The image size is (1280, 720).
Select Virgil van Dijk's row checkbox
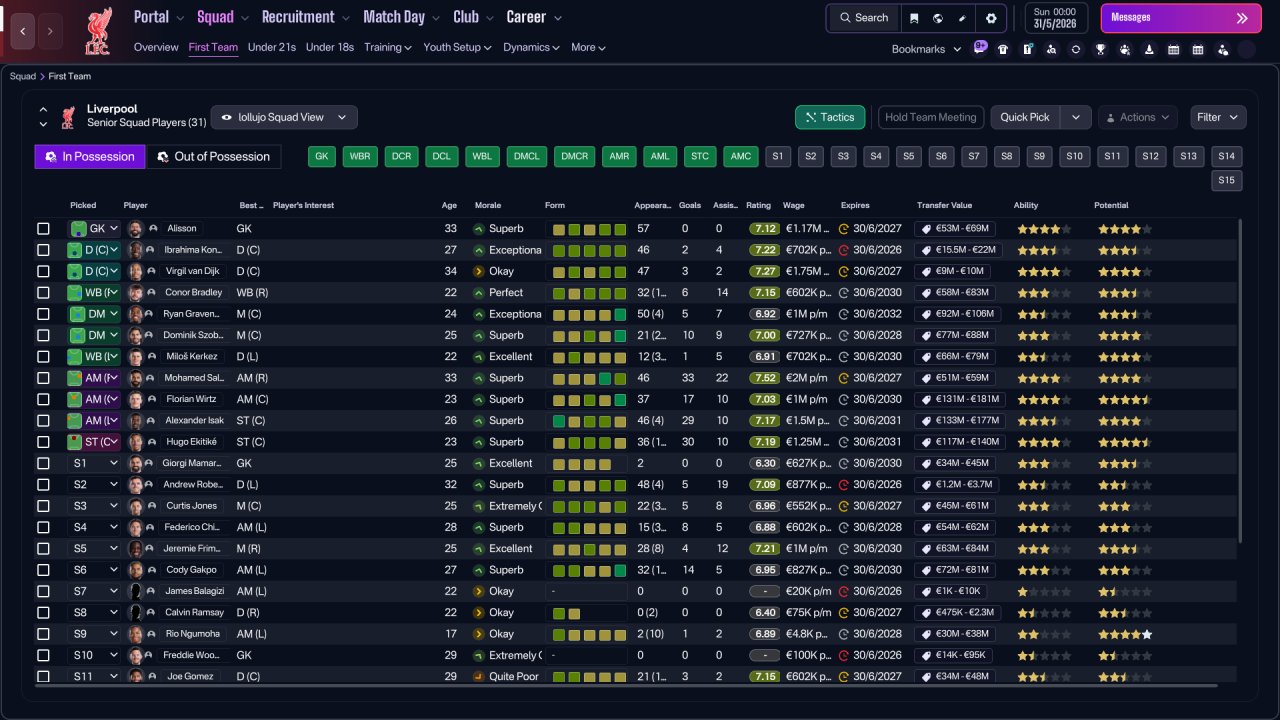tap(43, 271)
